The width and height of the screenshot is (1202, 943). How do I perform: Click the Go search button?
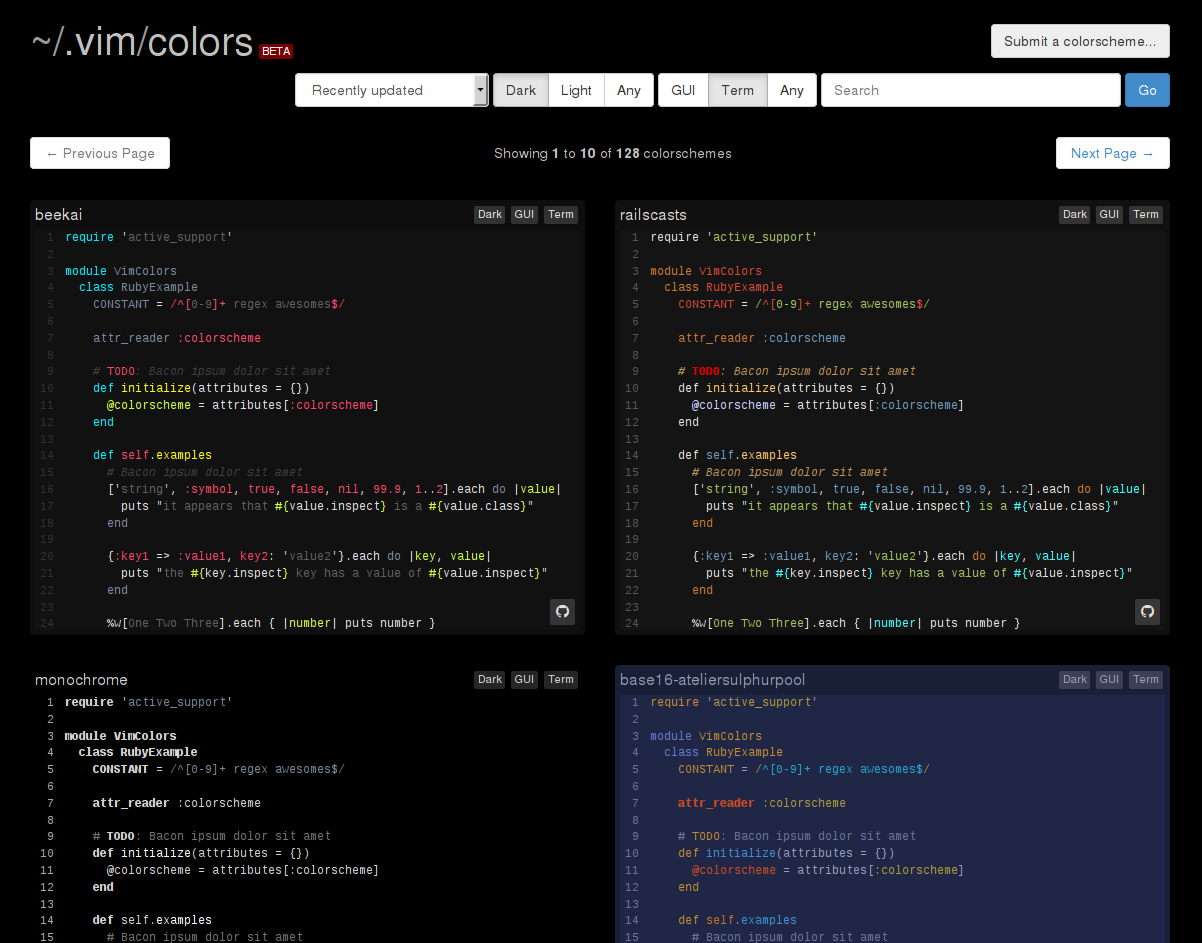point(1147,90)
